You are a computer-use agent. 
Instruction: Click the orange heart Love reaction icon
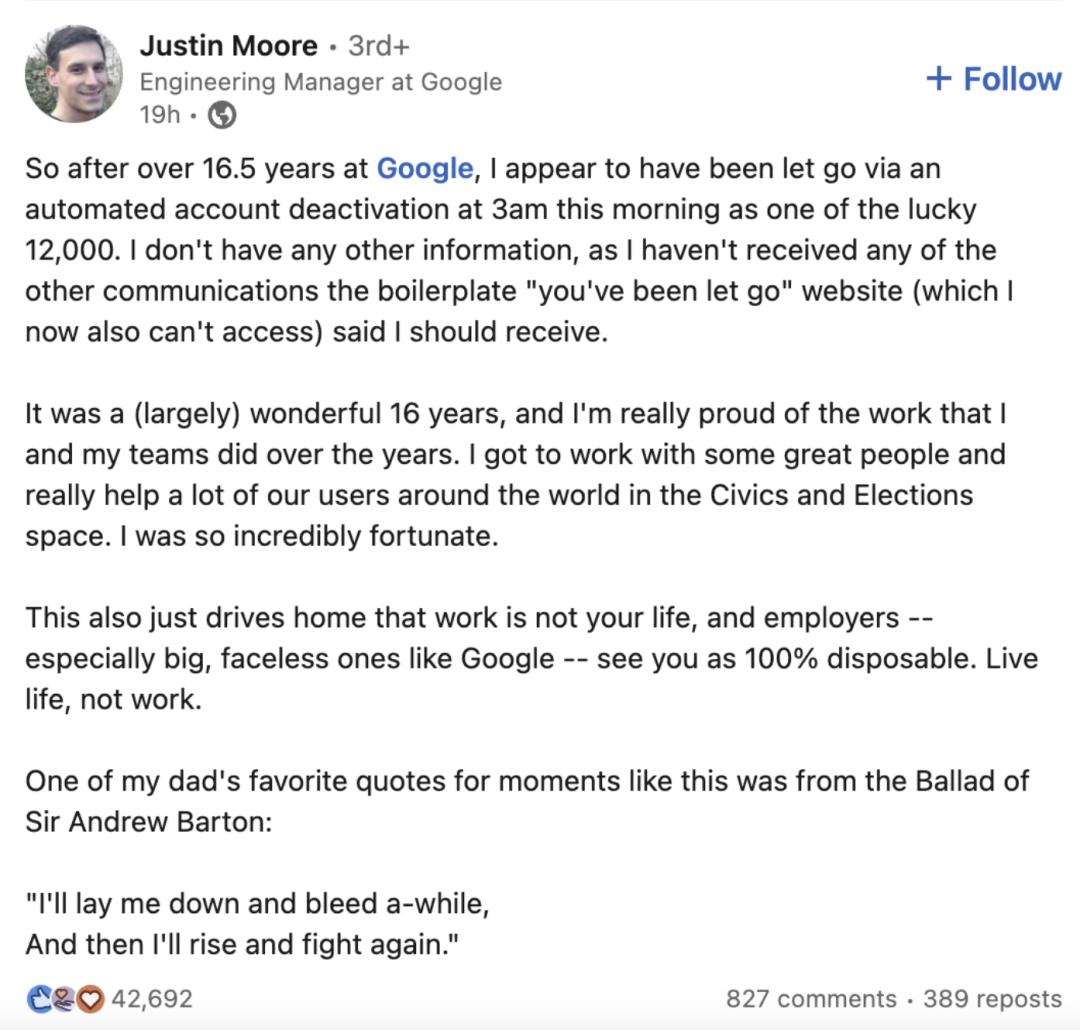91,998
